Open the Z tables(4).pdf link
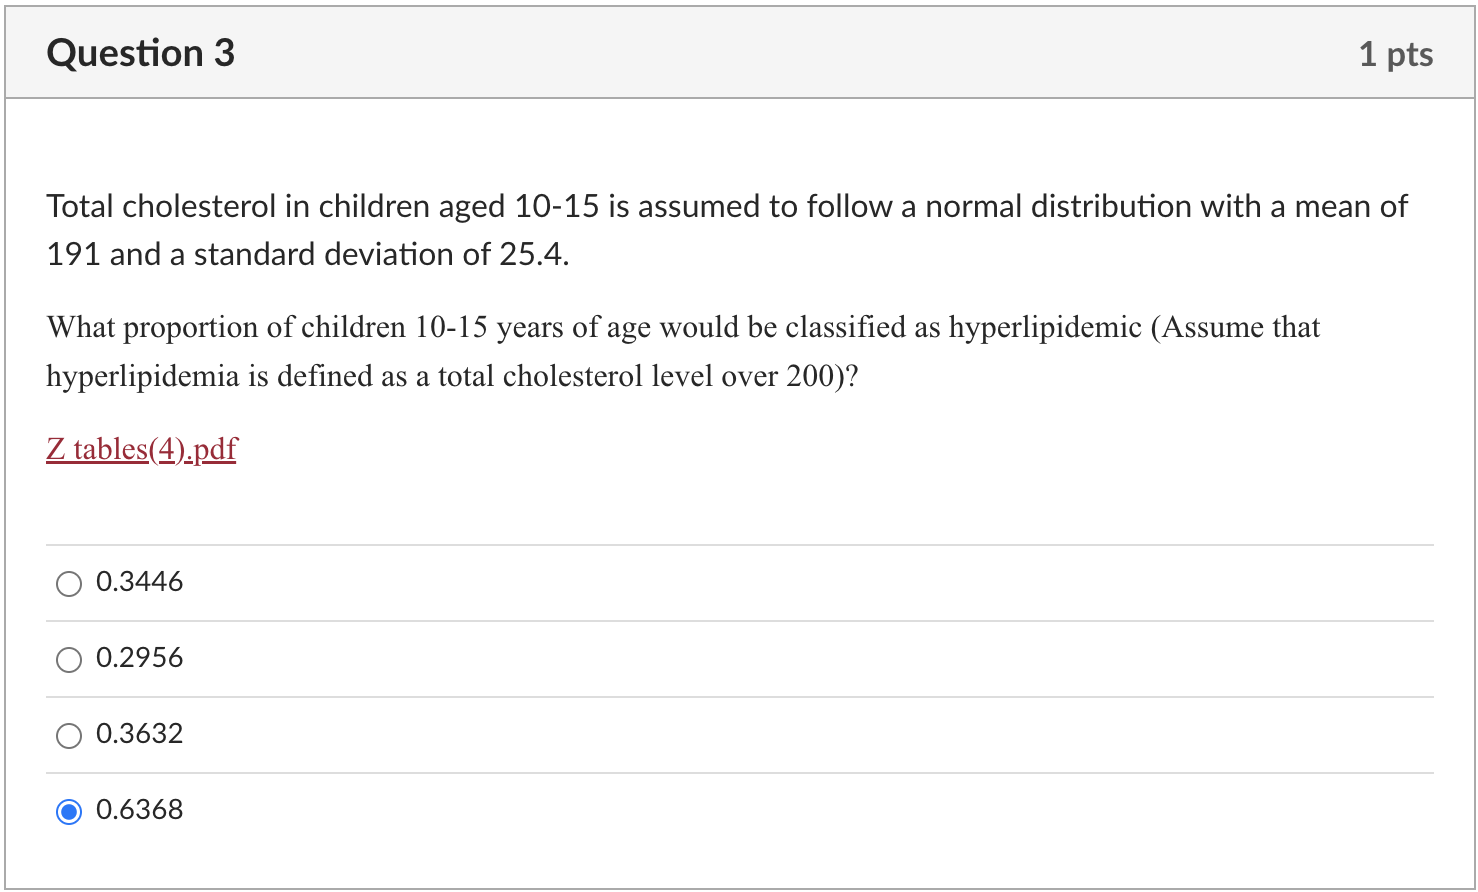Viewport: 1478px width, 892px height. (141, 449)
